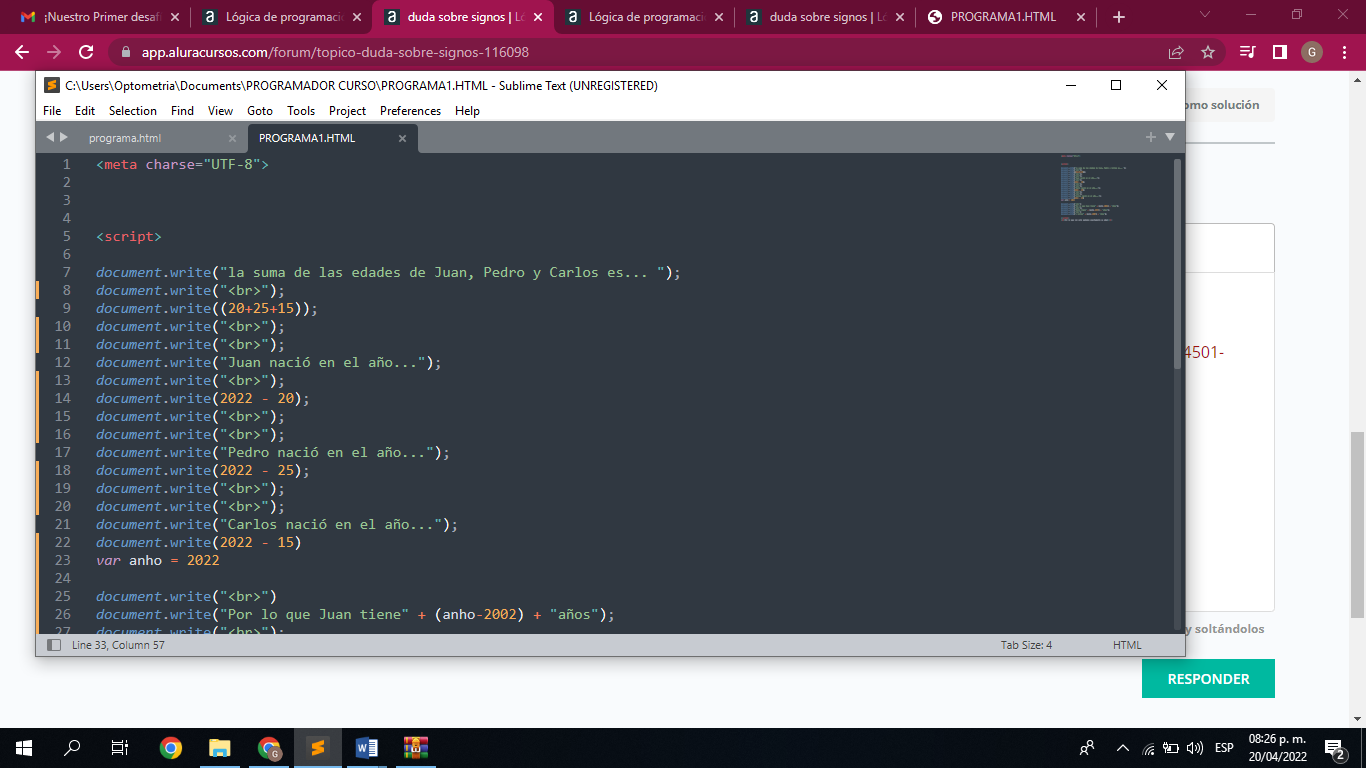This screenshot has height=768, width=1366.
Task: Click "var anho = 2022" line
Action: [157, 560]
